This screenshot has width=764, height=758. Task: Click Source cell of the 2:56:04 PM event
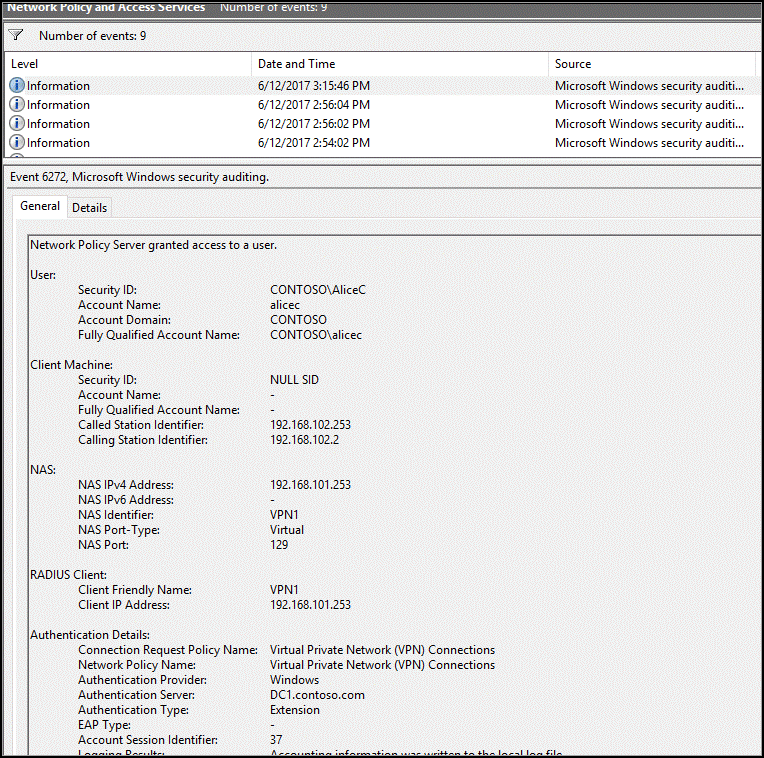click(649, 105)
